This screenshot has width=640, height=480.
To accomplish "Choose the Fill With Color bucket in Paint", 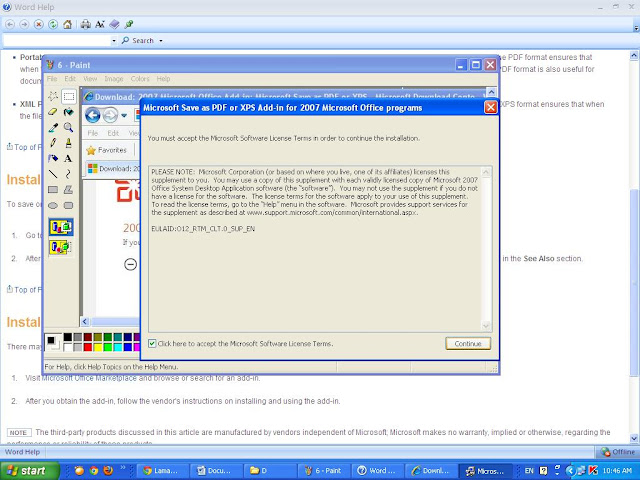I will point(69,112).
